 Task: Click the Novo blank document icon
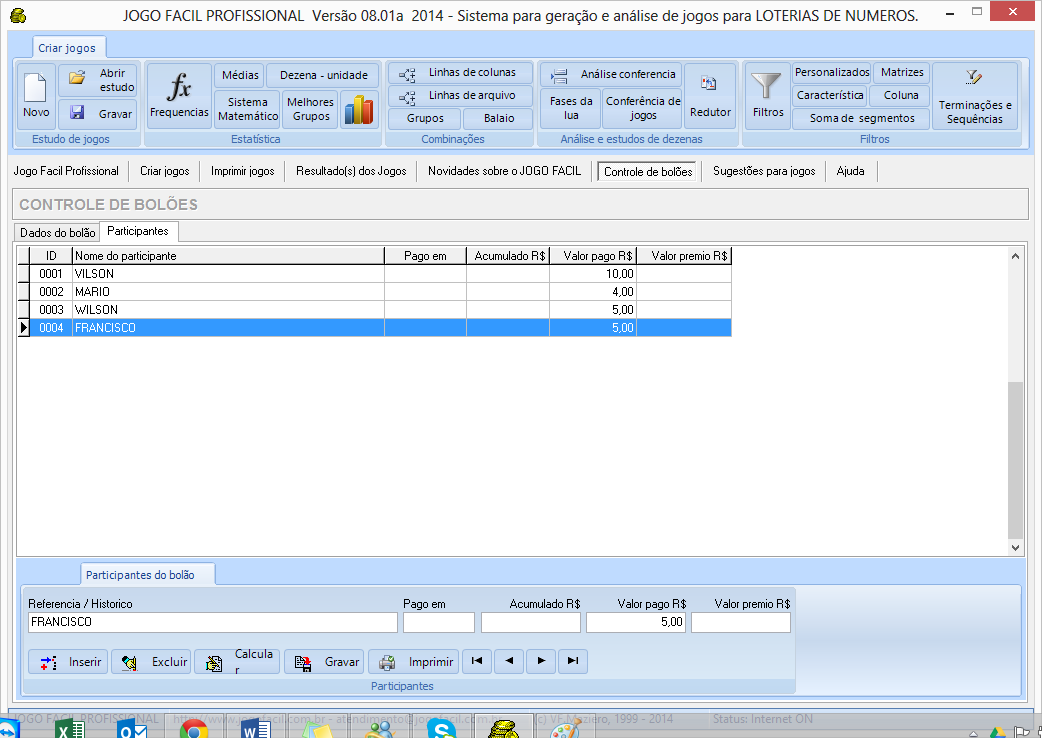pyautogui.click(x=36, y=96)
